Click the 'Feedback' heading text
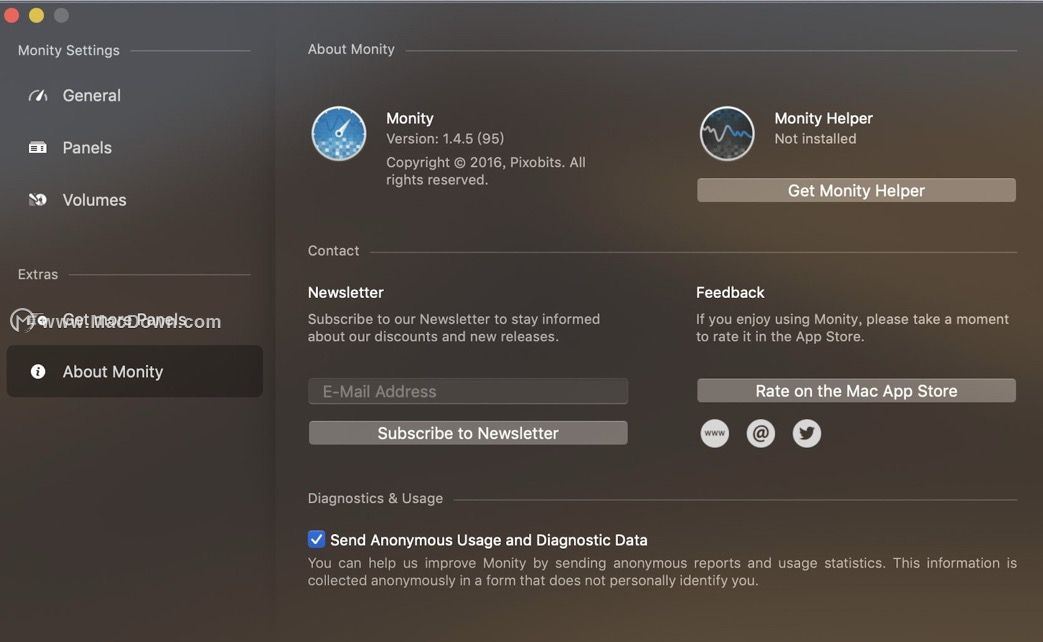The image size is (1043, 642). click(x=730, y=292)
